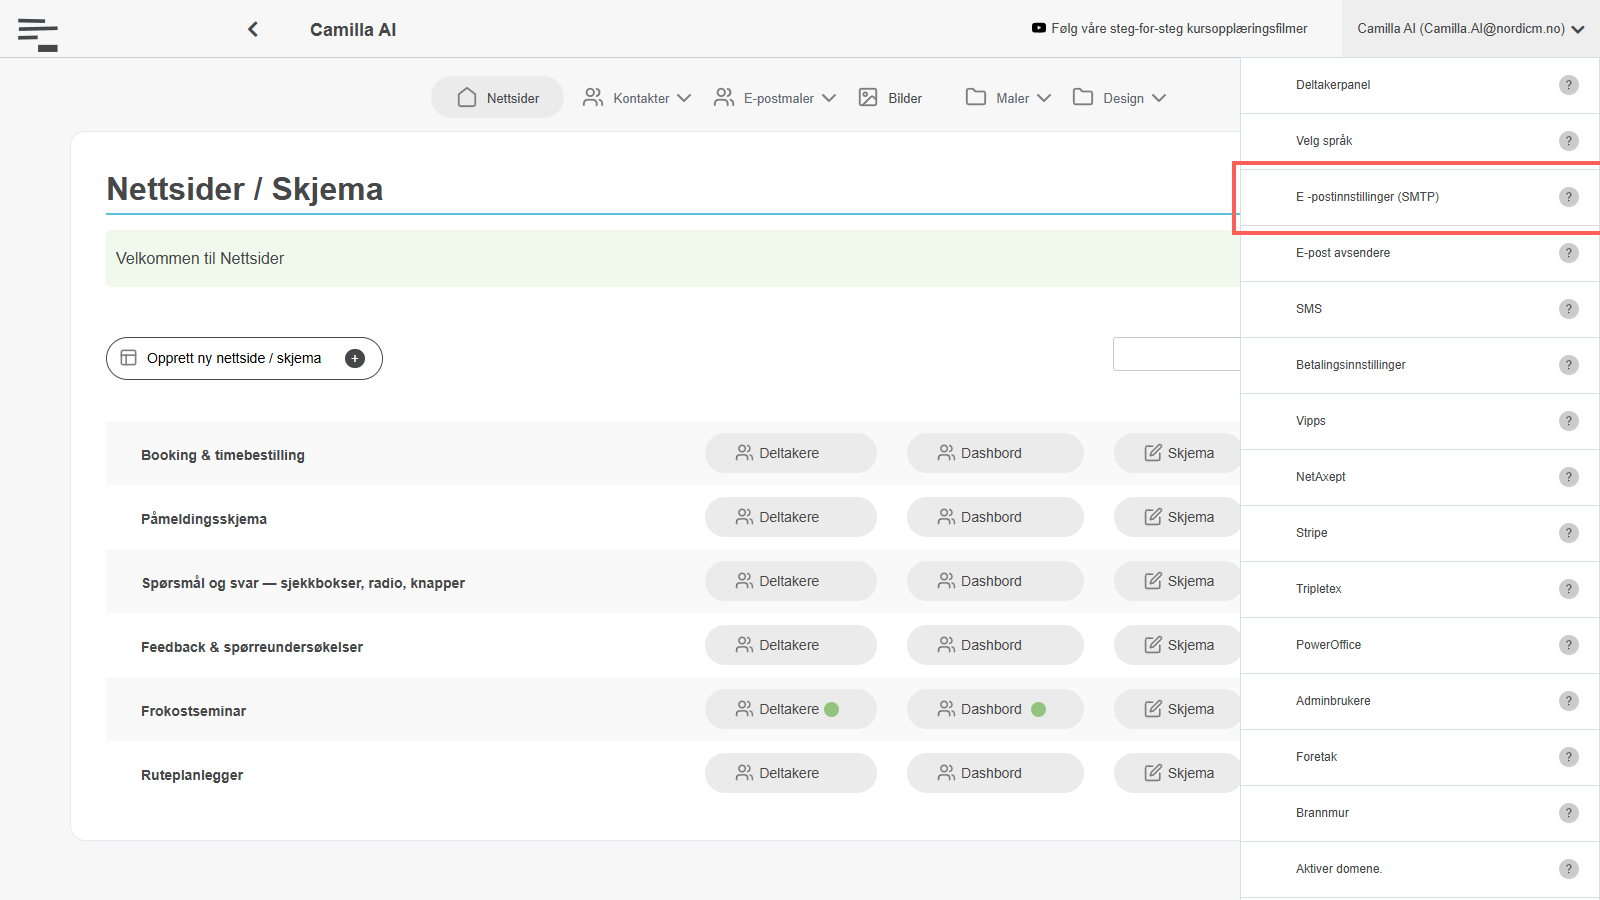Open Deltakere for Ruteplanlegger
This screenshot has height=900, width=1600.
[791, 773]
